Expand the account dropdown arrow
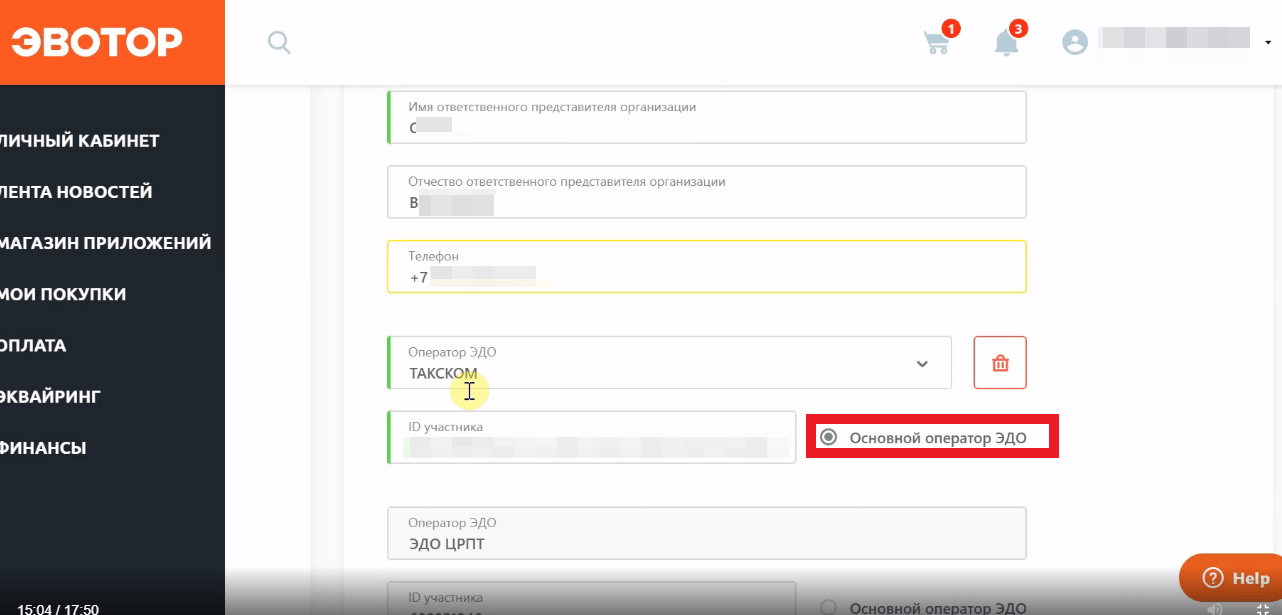Screen dimensions: 1282x615 tap(1268, 42)
